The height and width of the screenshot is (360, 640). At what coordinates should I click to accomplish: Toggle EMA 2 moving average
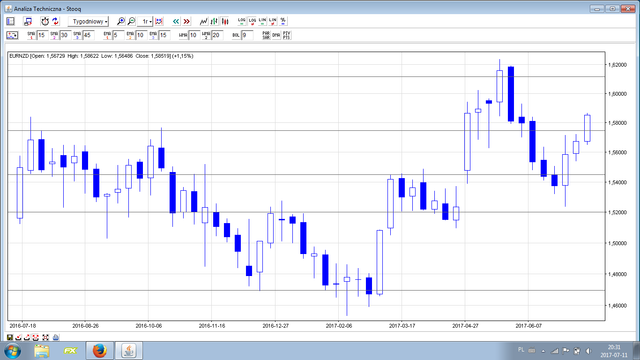coord(130,35)
